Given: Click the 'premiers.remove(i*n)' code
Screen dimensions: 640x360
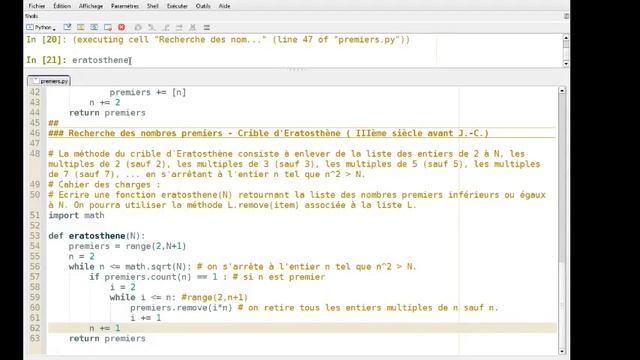Looking at the screenshot, I should (x=181, y=308).
